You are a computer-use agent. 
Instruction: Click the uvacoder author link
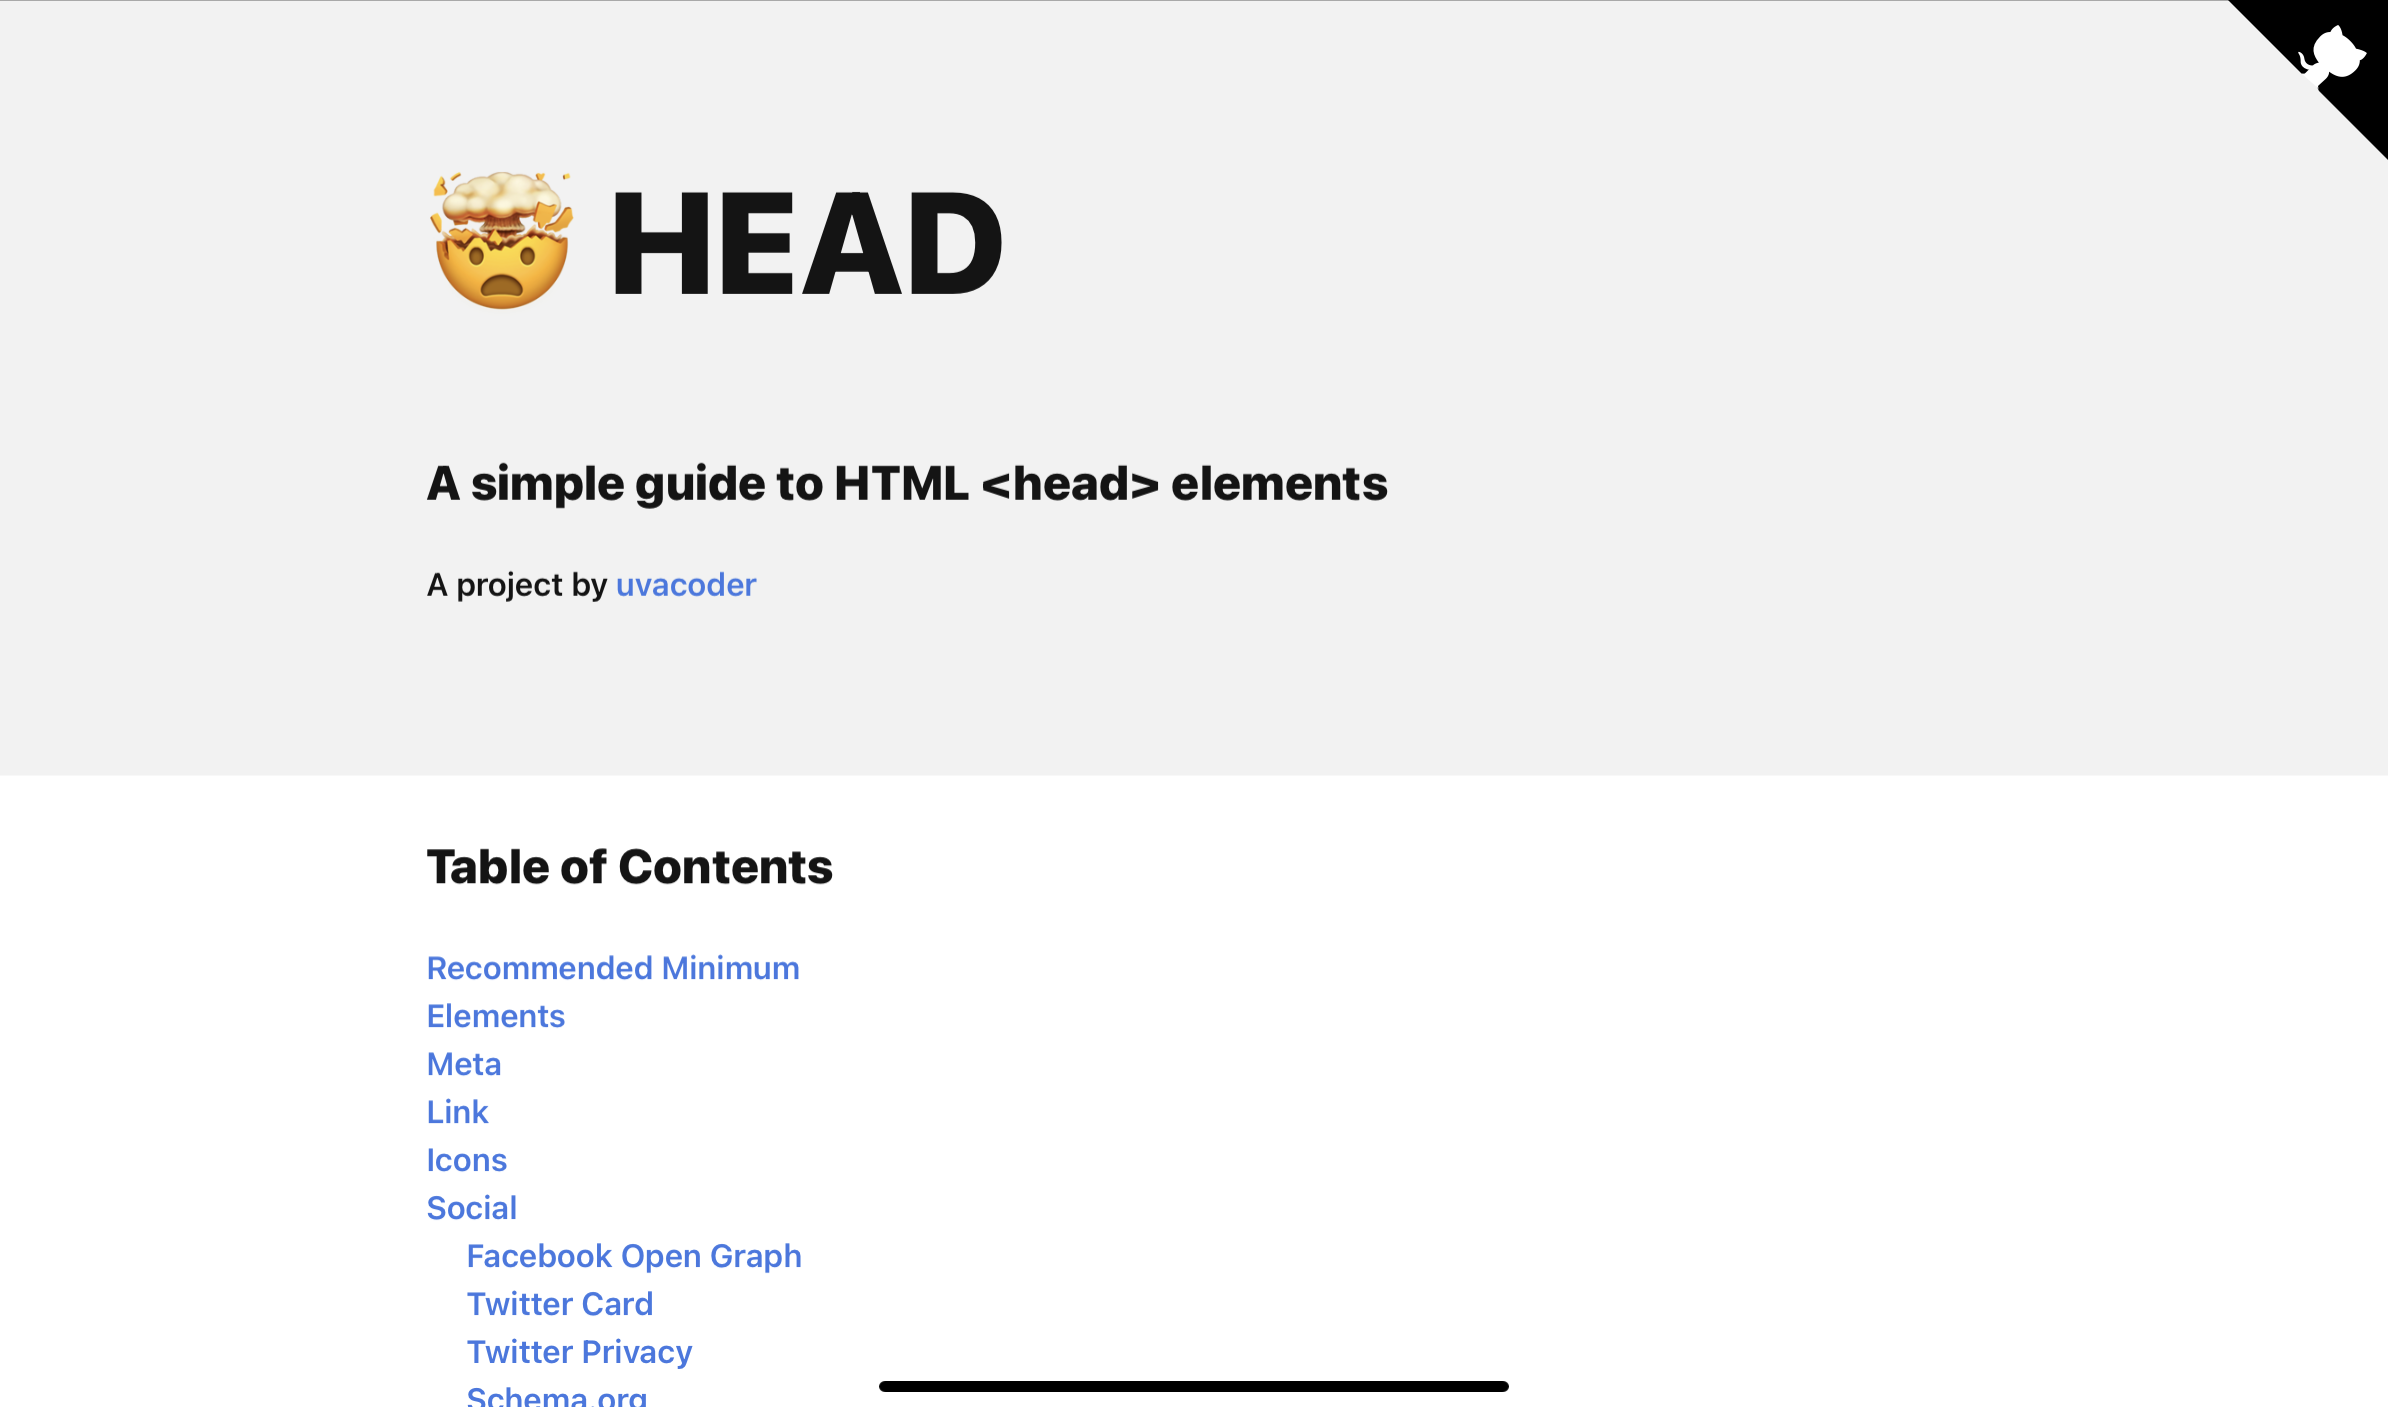[x=687, y=583]
